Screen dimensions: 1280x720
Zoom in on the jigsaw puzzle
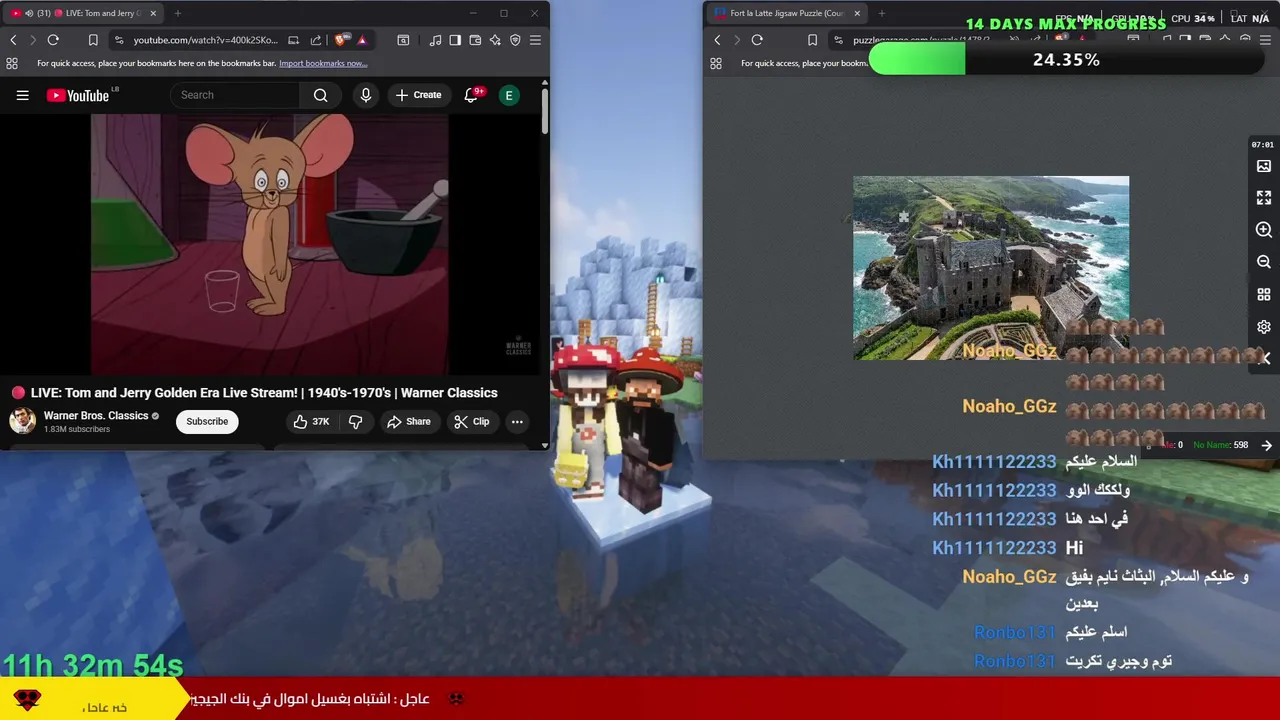1264,230
